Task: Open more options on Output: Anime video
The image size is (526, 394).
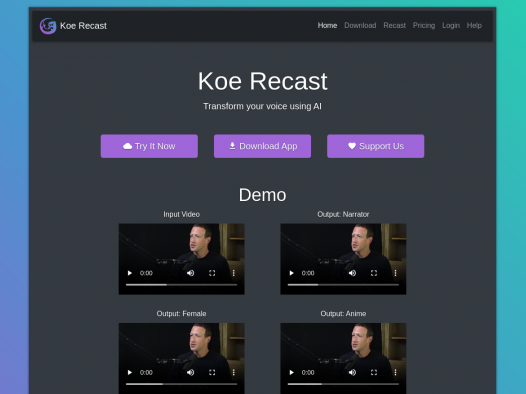Action: click(x=395, y=372)
